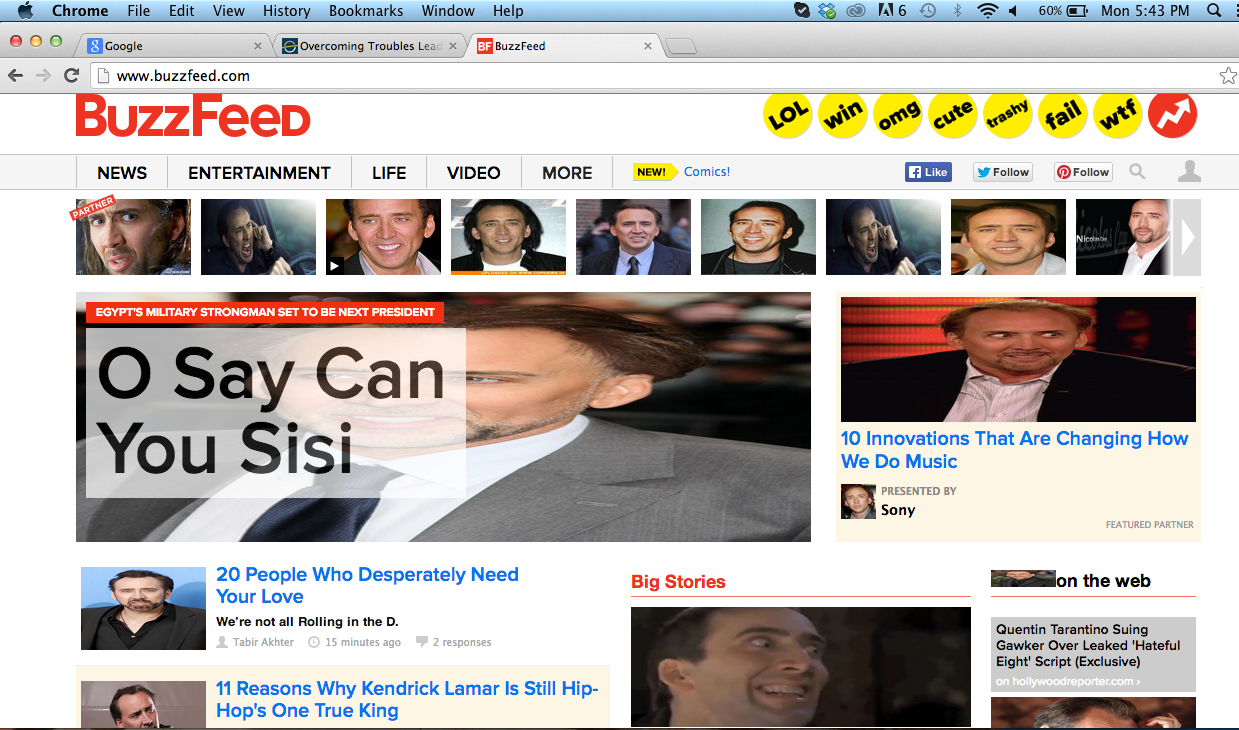Image resolution: width=1239 pixels, height=730 pixels.
Task: Open the BuzzFeed site search magnifier
Action: 1137,172
